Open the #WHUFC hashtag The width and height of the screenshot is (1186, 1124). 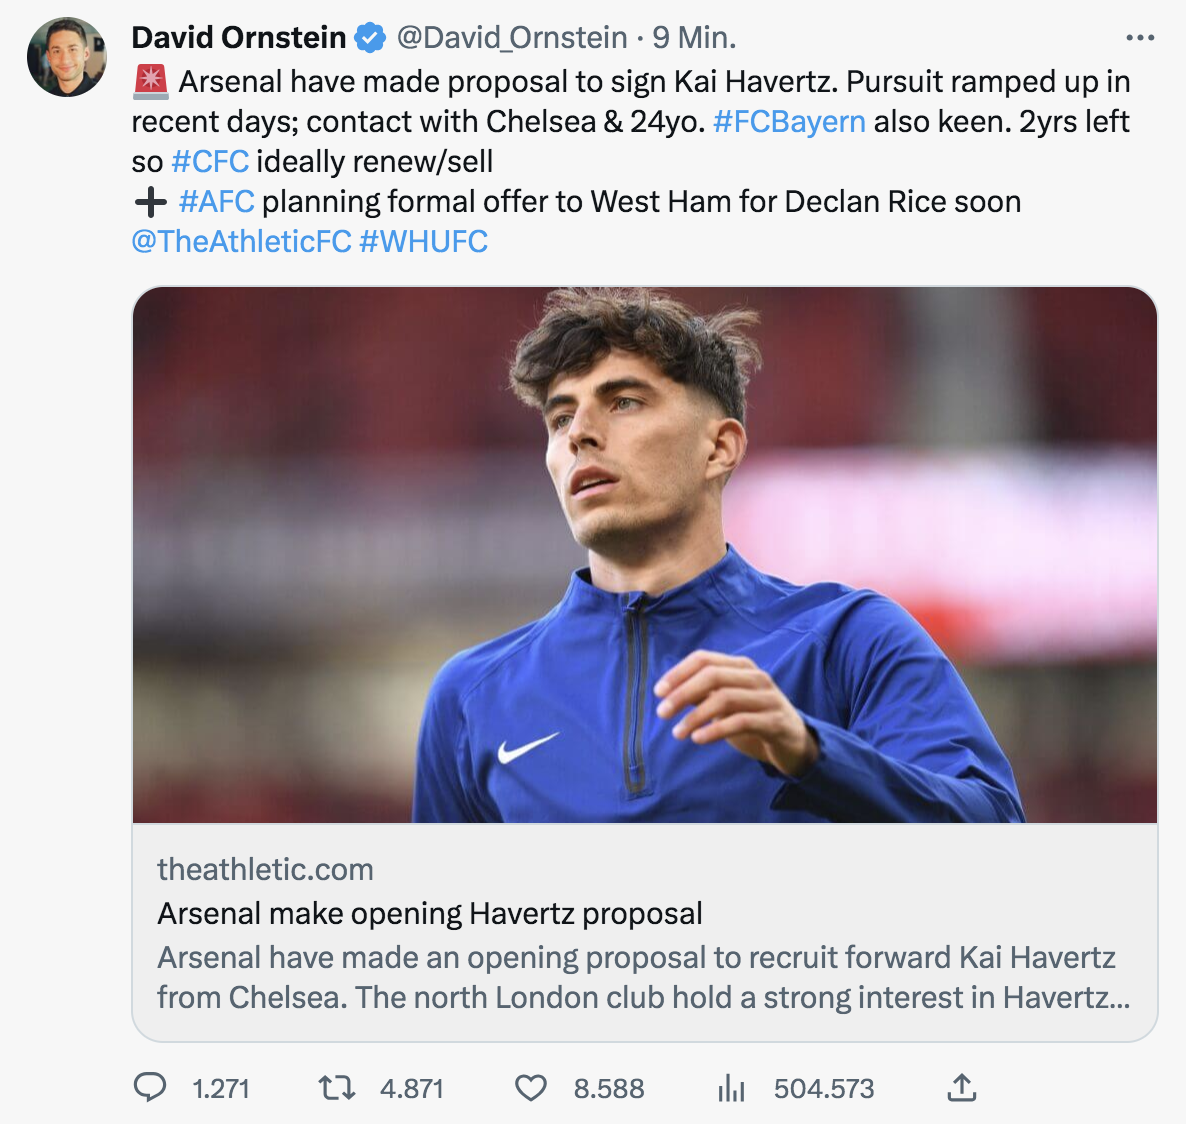click(423, 242)
